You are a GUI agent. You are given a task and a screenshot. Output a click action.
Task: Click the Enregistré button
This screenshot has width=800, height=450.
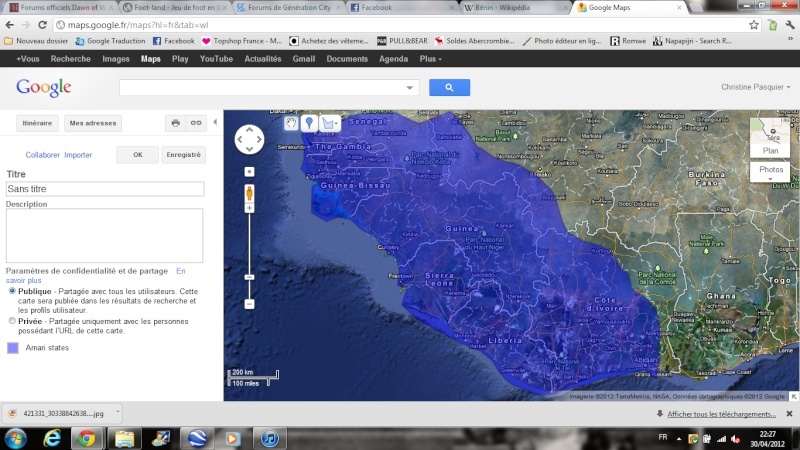click(184, 155)
